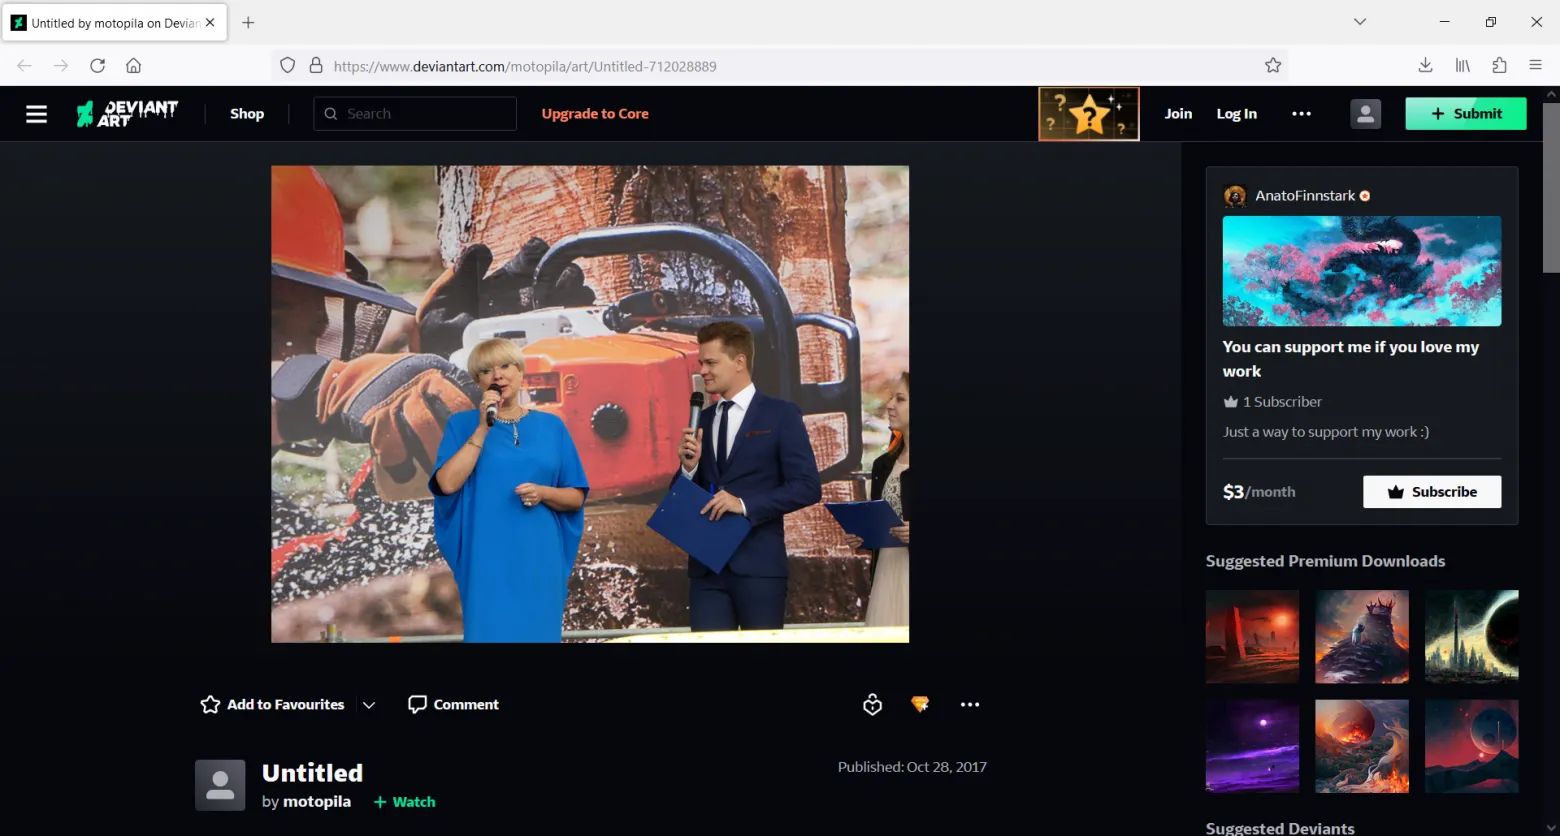The height and width of the screenshot is (836, 1560).
Task: Open the Shop menu item
Action: pyautogui.click(x=247, y=114)
